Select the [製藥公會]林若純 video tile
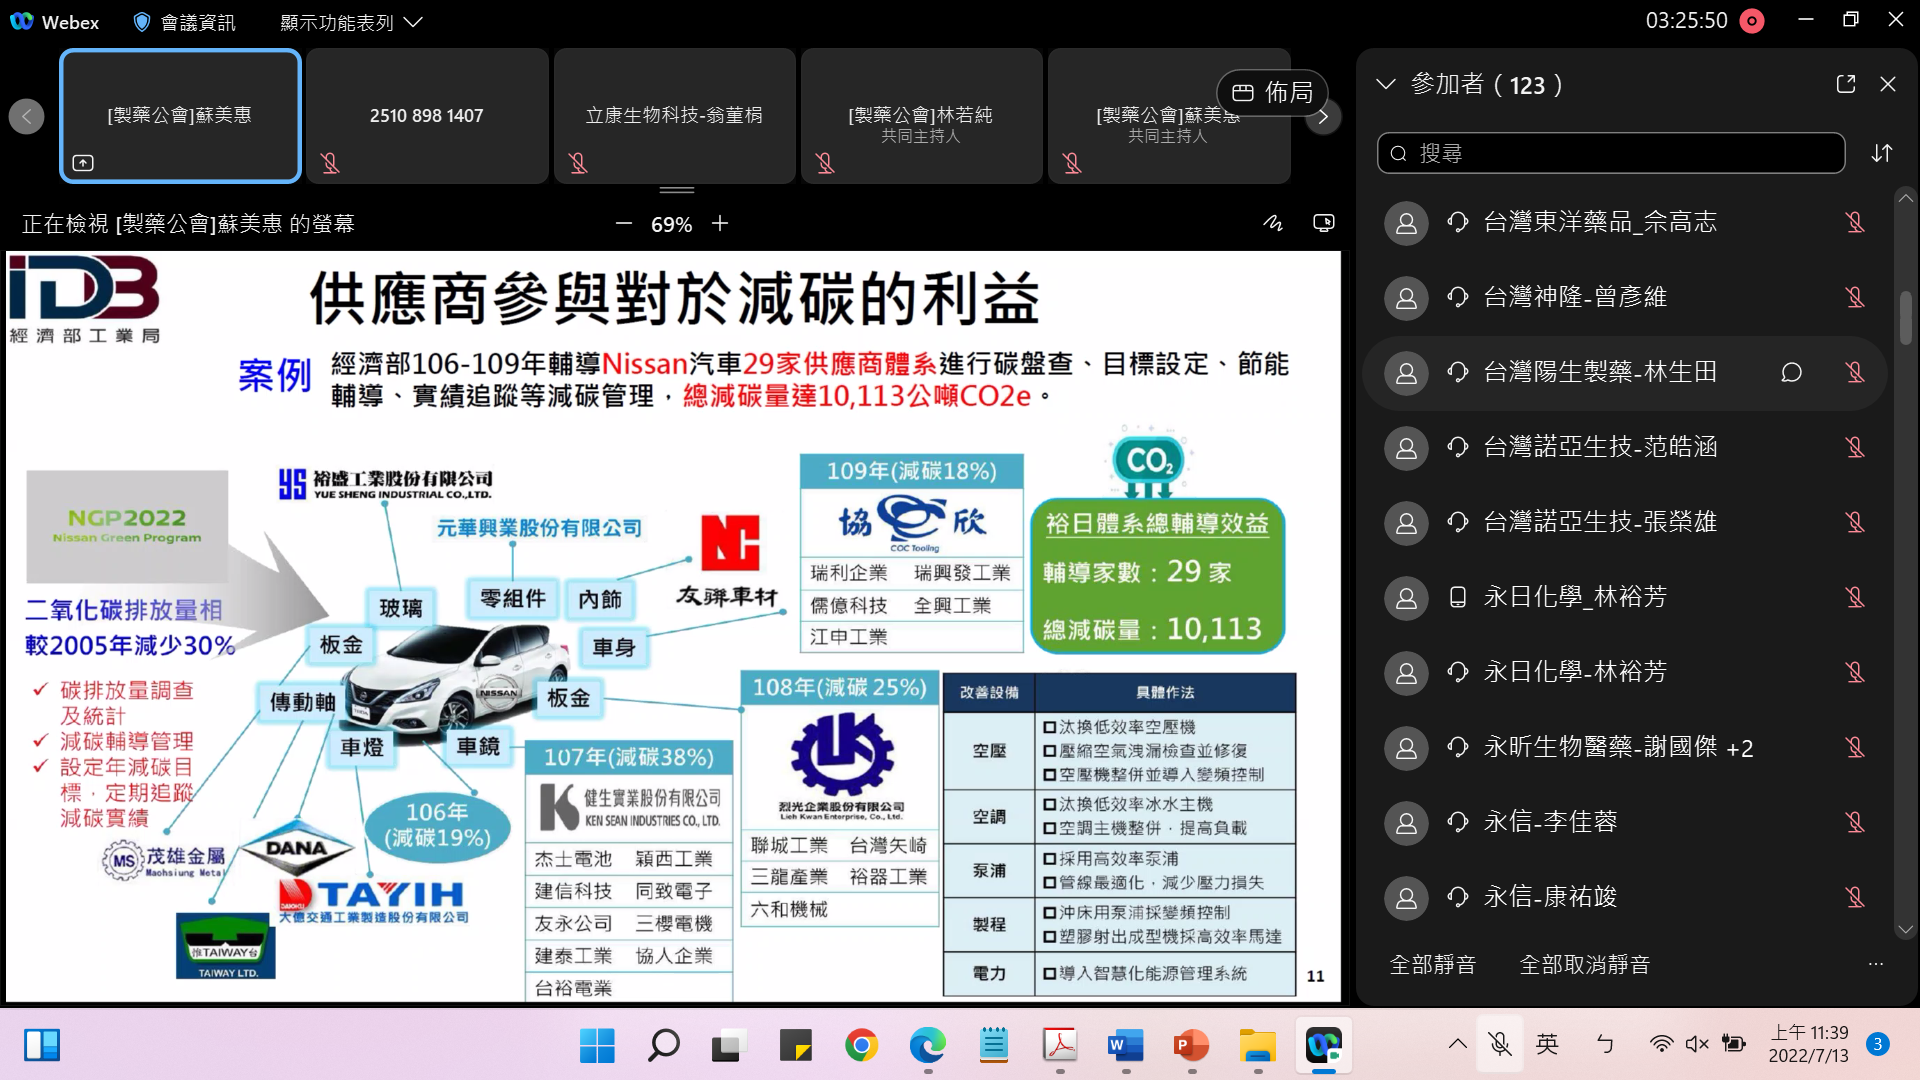This screenshot has height=1080, width=1920. pos(921,116)
